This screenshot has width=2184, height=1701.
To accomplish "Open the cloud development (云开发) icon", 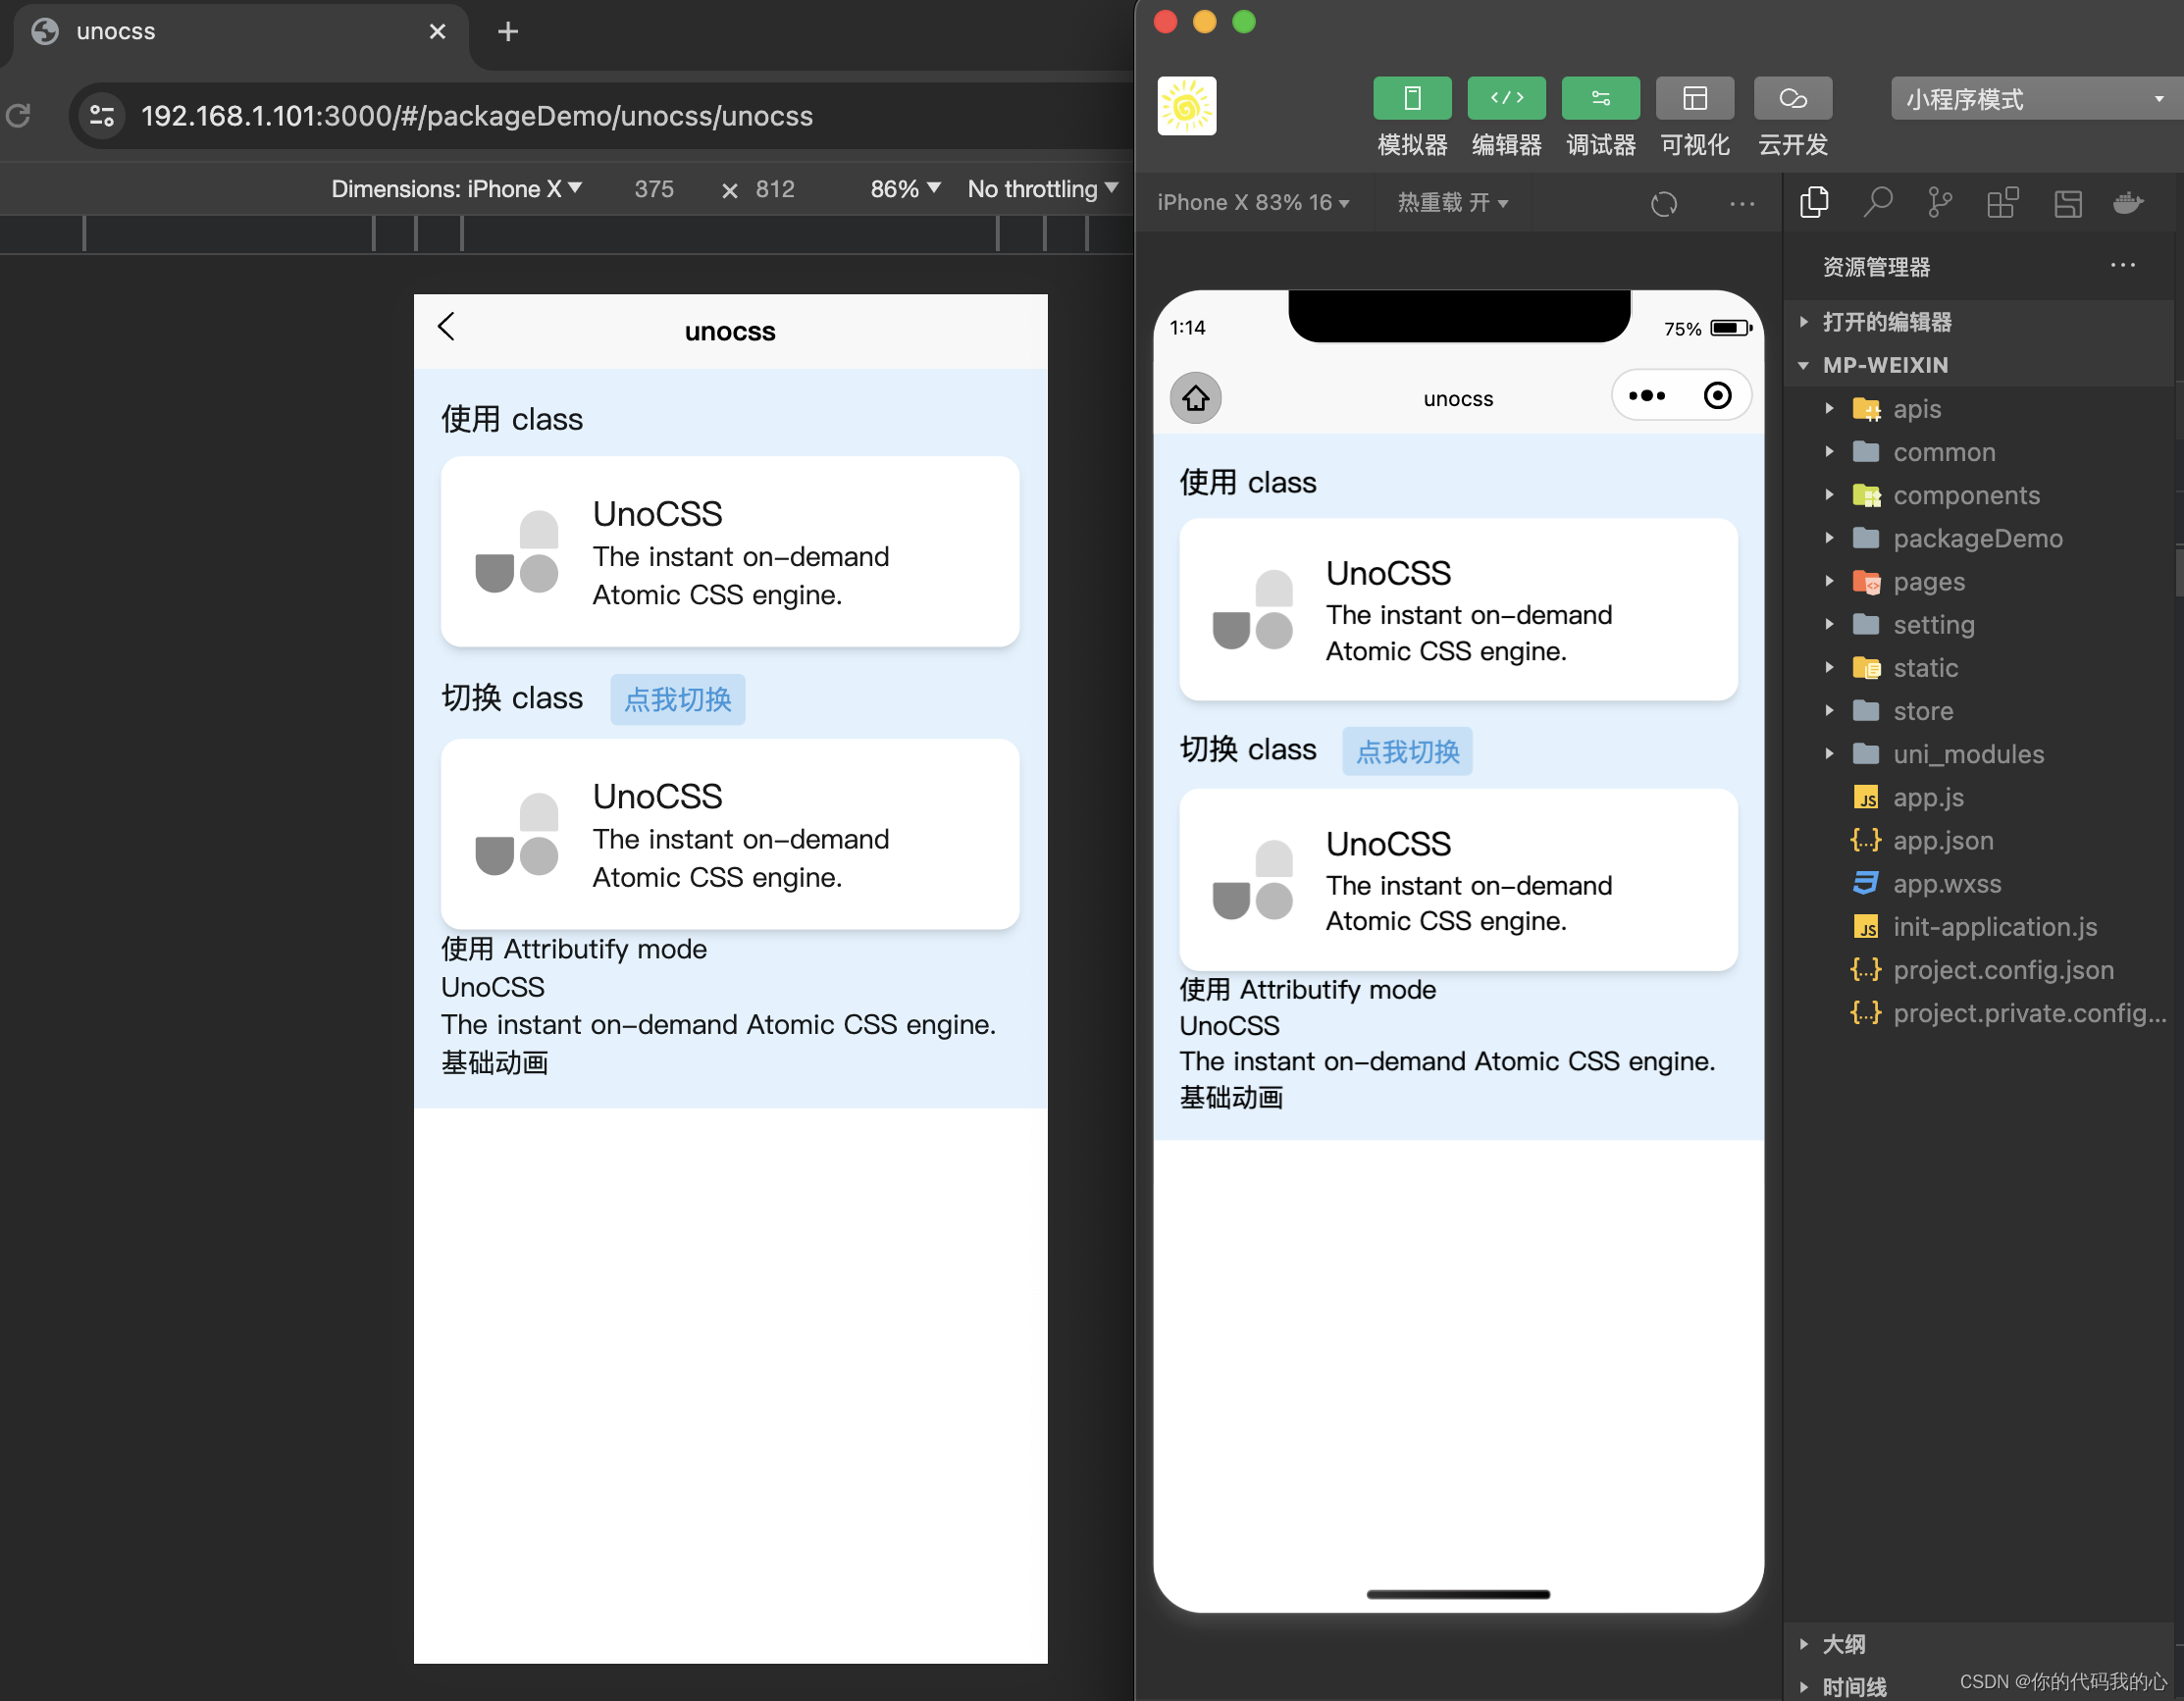I will pyautogui.click(x=1792, y=99).
